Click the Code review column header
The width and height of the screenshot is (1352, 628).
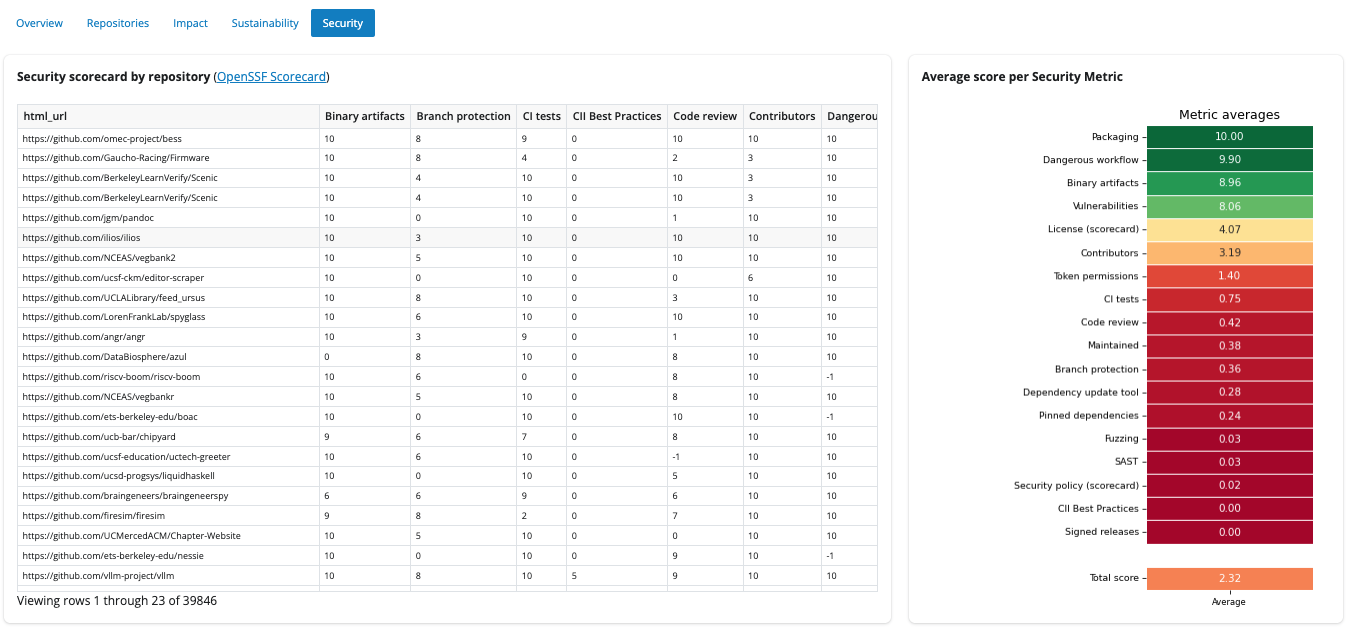705,116
